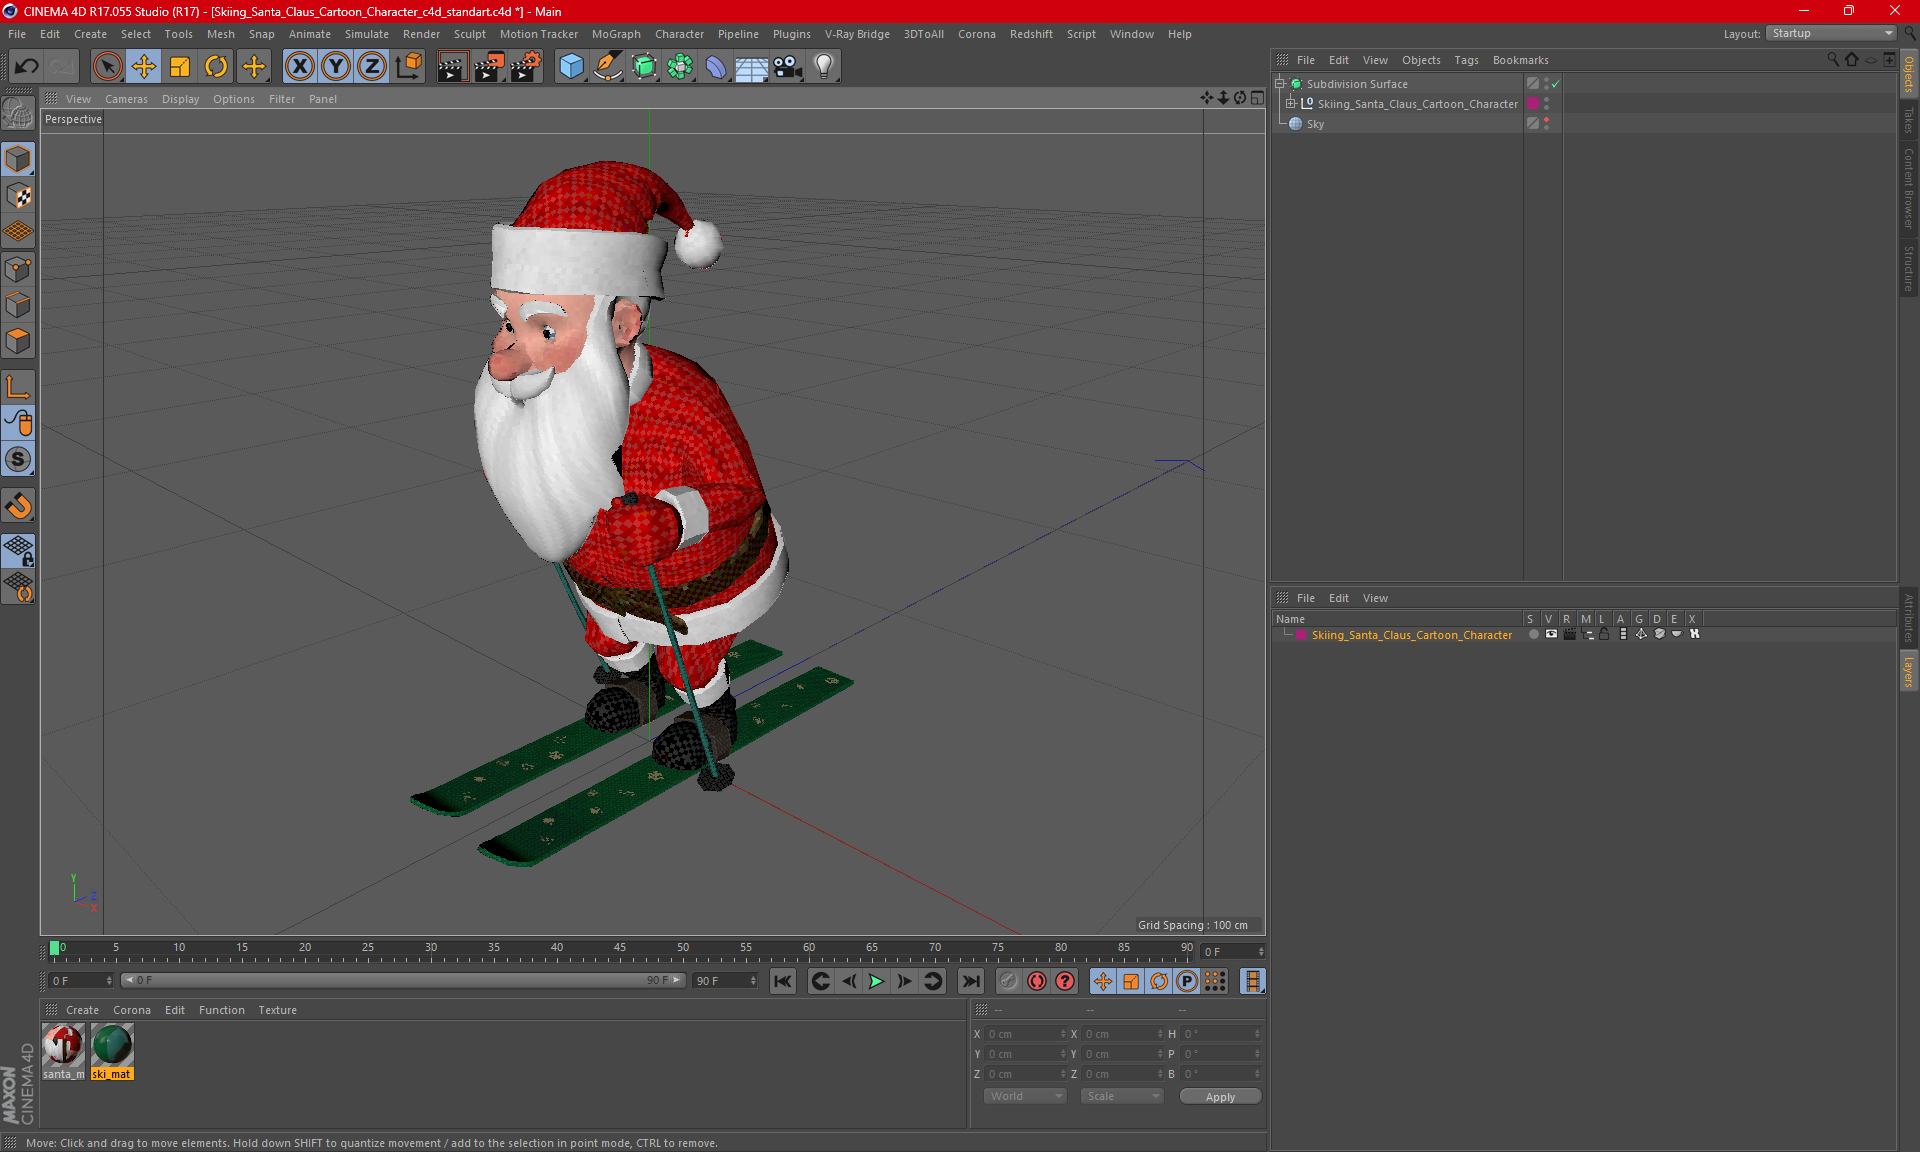Toggle Z axis lock
1920x1152 pixels.
pos(372,67)
